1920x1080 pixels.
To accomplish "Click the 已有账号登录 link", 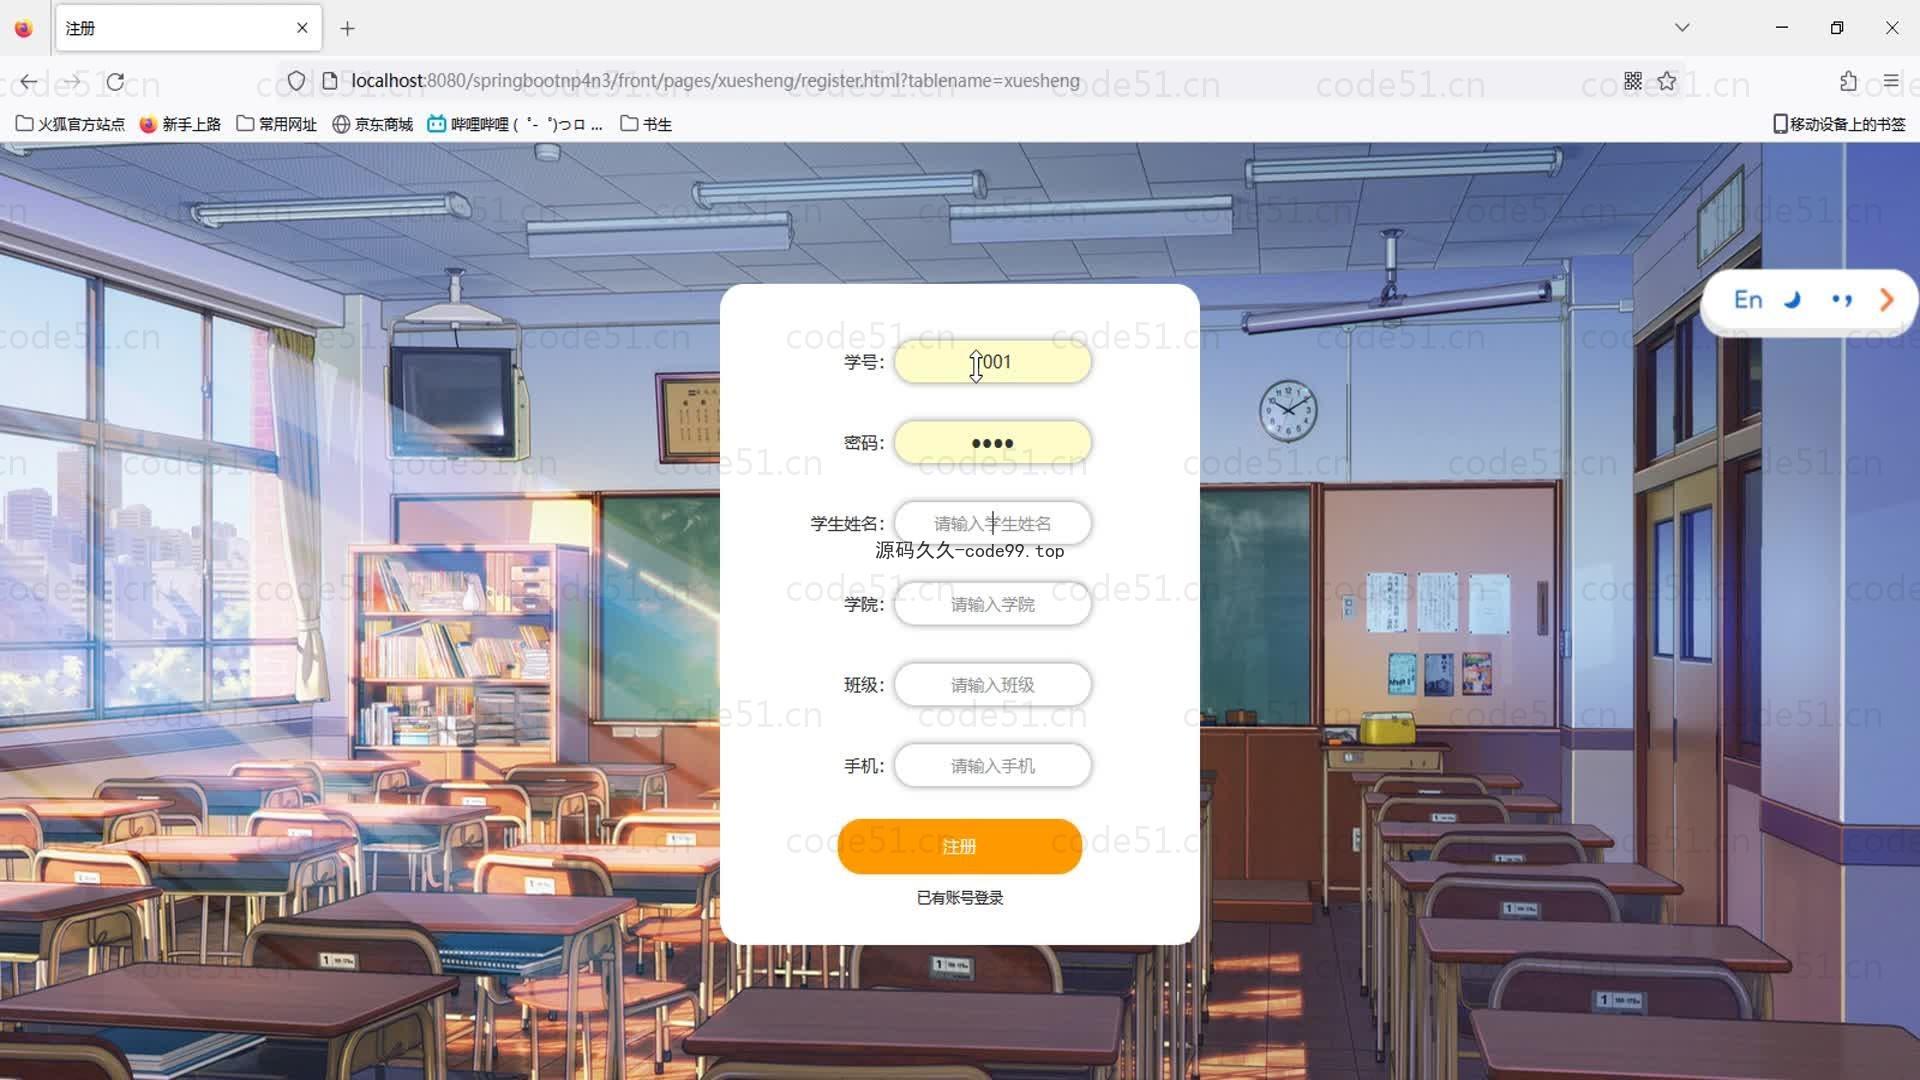I will click(x=959, y=898).
